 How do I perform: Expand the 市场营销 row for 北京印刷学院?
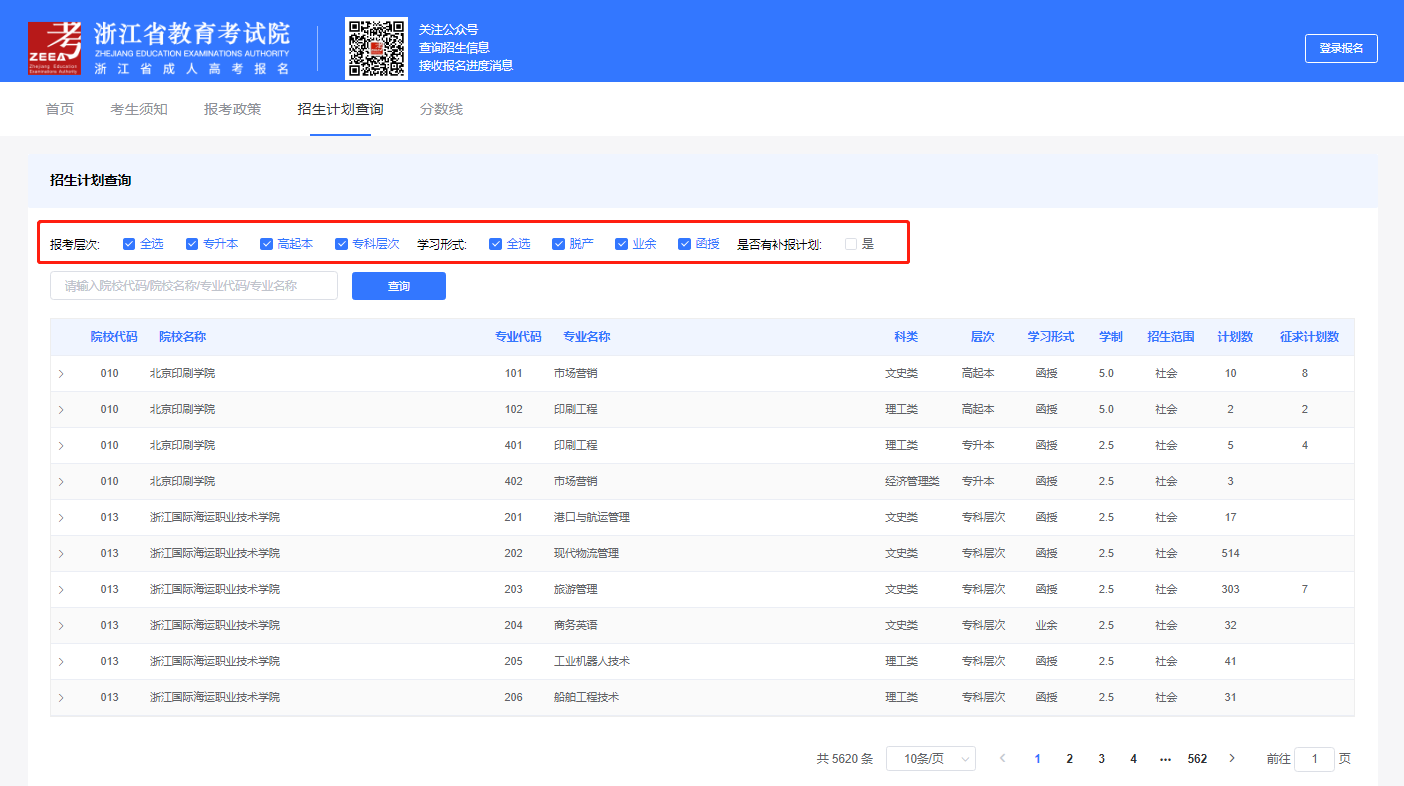(61, 373)
